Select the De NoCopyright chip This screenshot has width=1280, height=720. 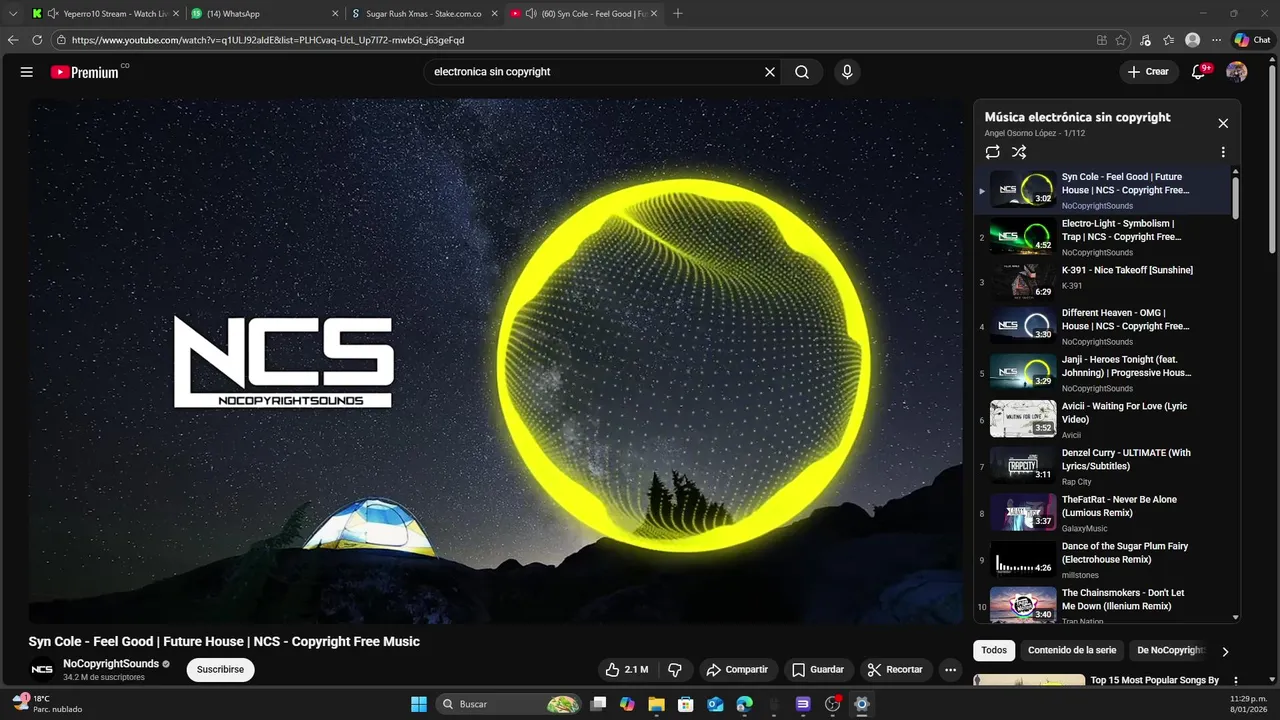pyautogui.click(x=1170, y=650)
